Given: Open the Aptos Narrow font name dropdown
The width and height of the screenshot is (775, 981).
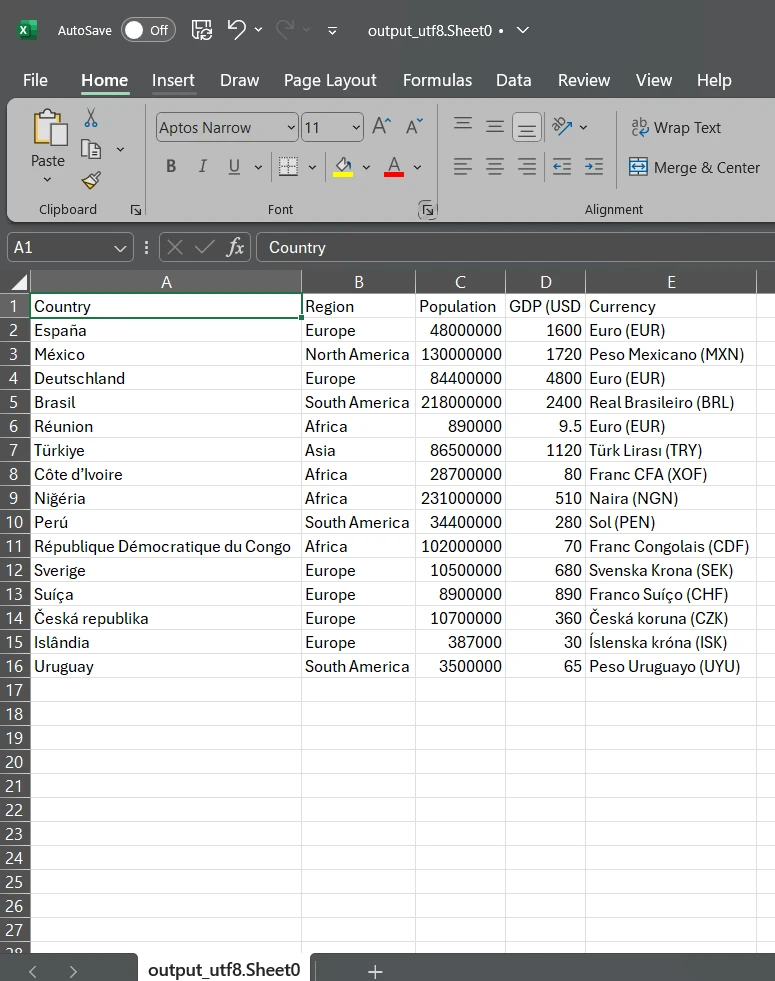Looking at the screenshot, I should click(291, 128).
